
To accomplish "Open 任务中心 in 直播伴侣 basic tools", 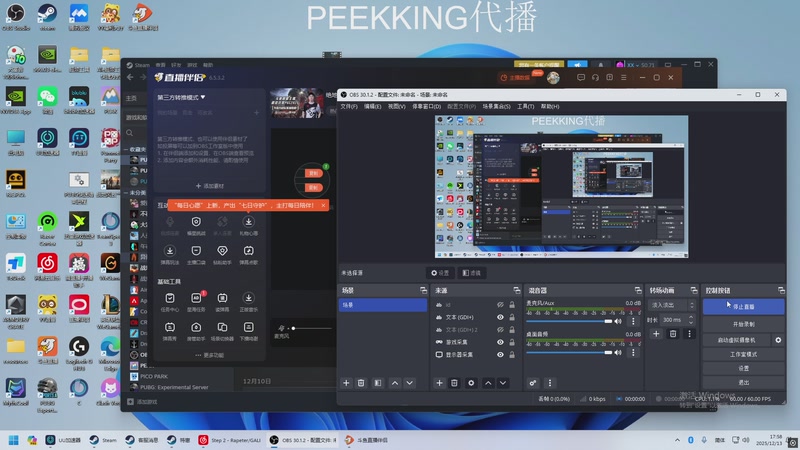I will [170, 302].
